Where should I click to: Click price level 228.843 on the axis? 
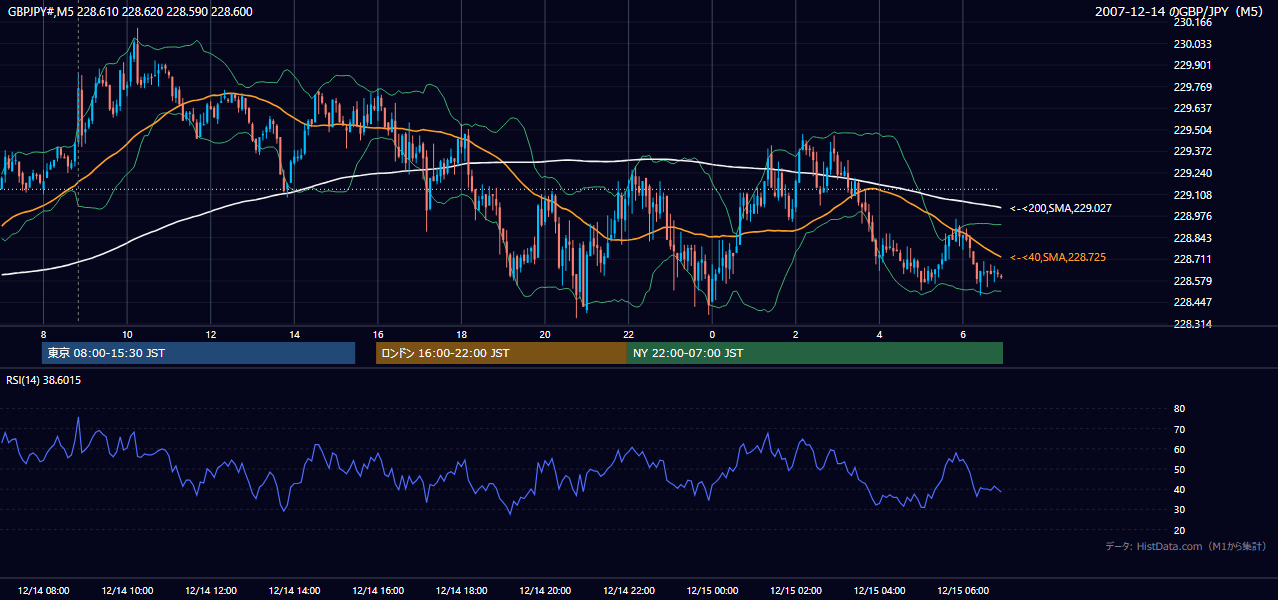1192,238
